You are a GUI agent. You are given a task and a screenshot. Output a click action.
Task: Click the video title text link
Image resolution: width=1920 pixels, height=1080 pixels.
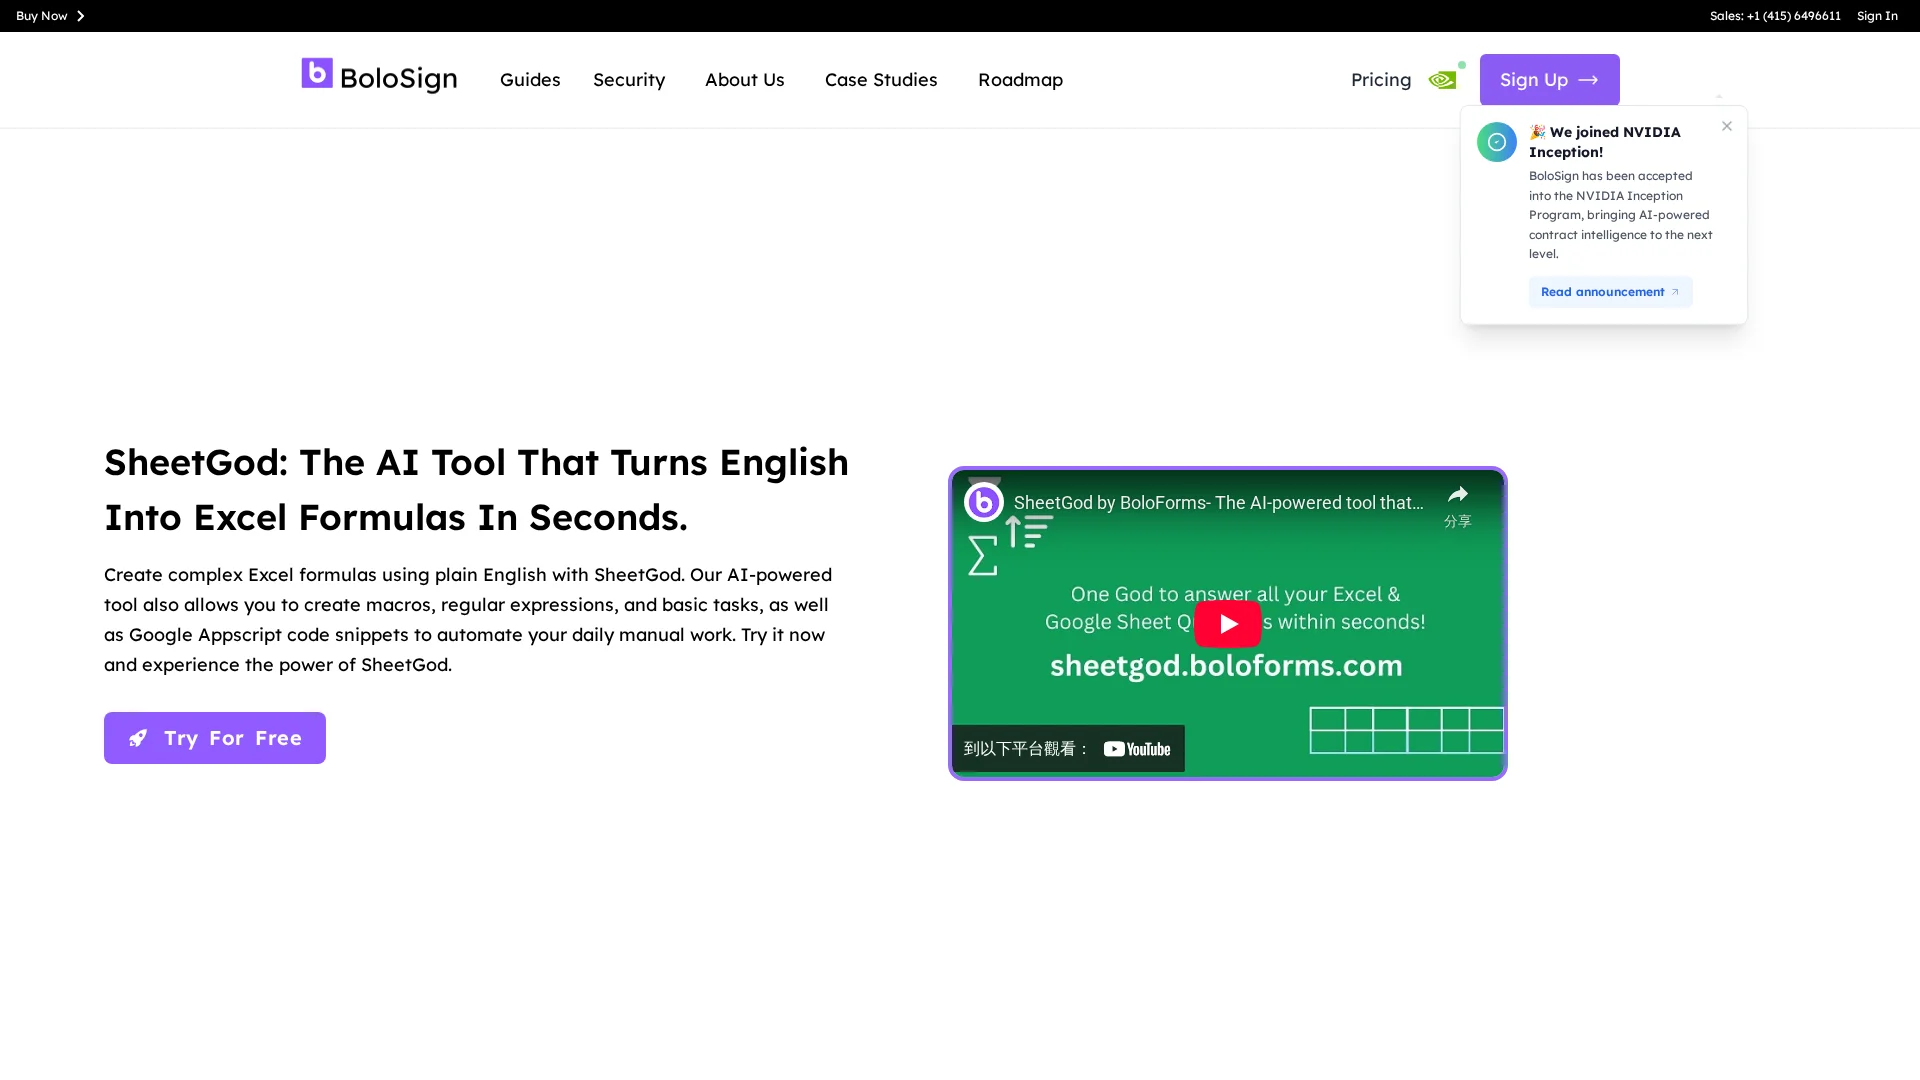[x=1218, y=503]
